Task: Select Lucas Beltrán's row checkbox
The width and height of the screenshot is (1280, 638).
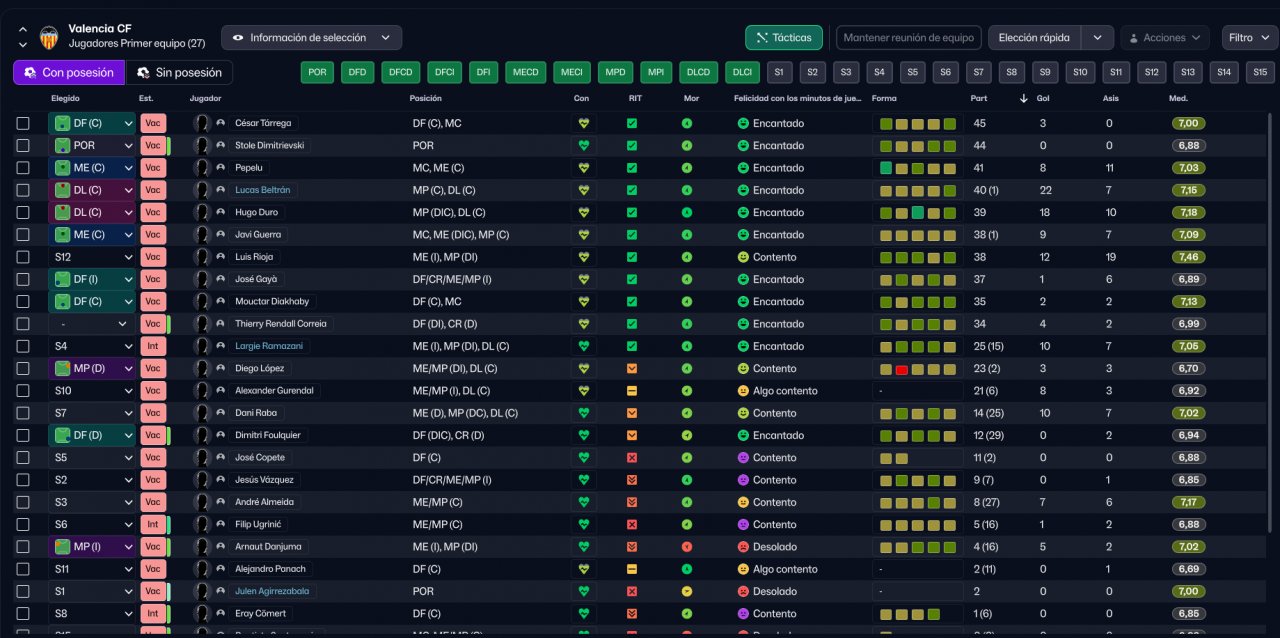Action: (x=23, y=190)
